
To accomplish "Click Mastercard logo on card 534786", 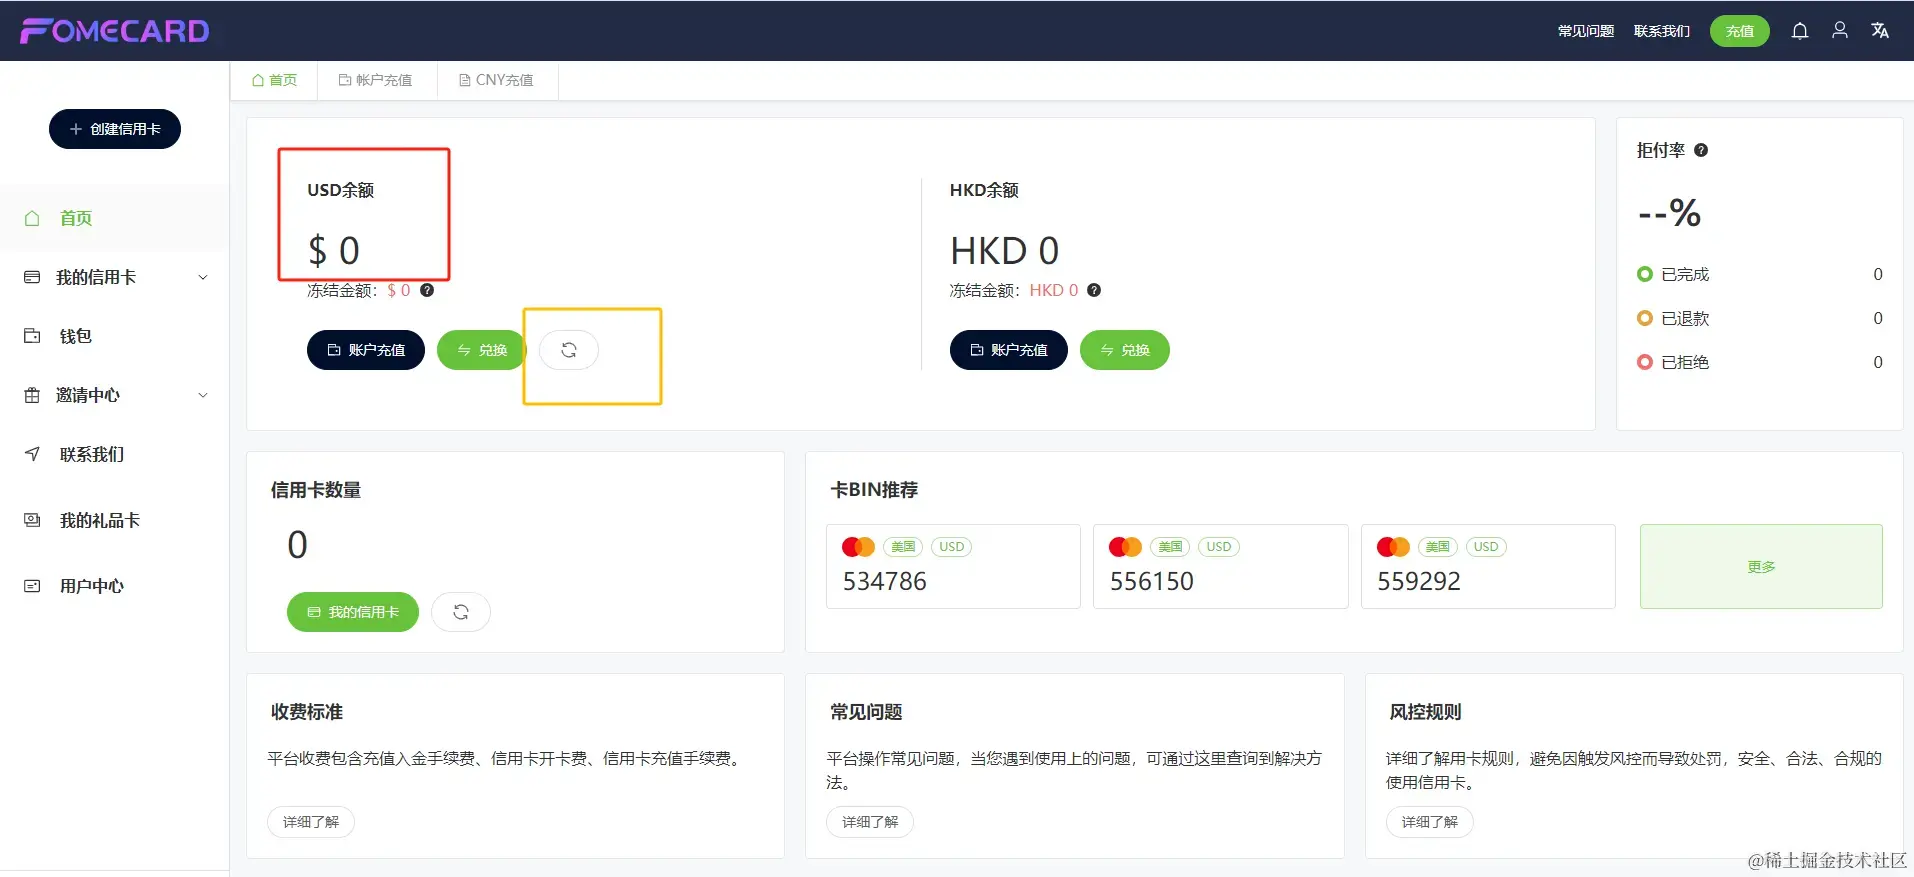I will tap(858, 547).
